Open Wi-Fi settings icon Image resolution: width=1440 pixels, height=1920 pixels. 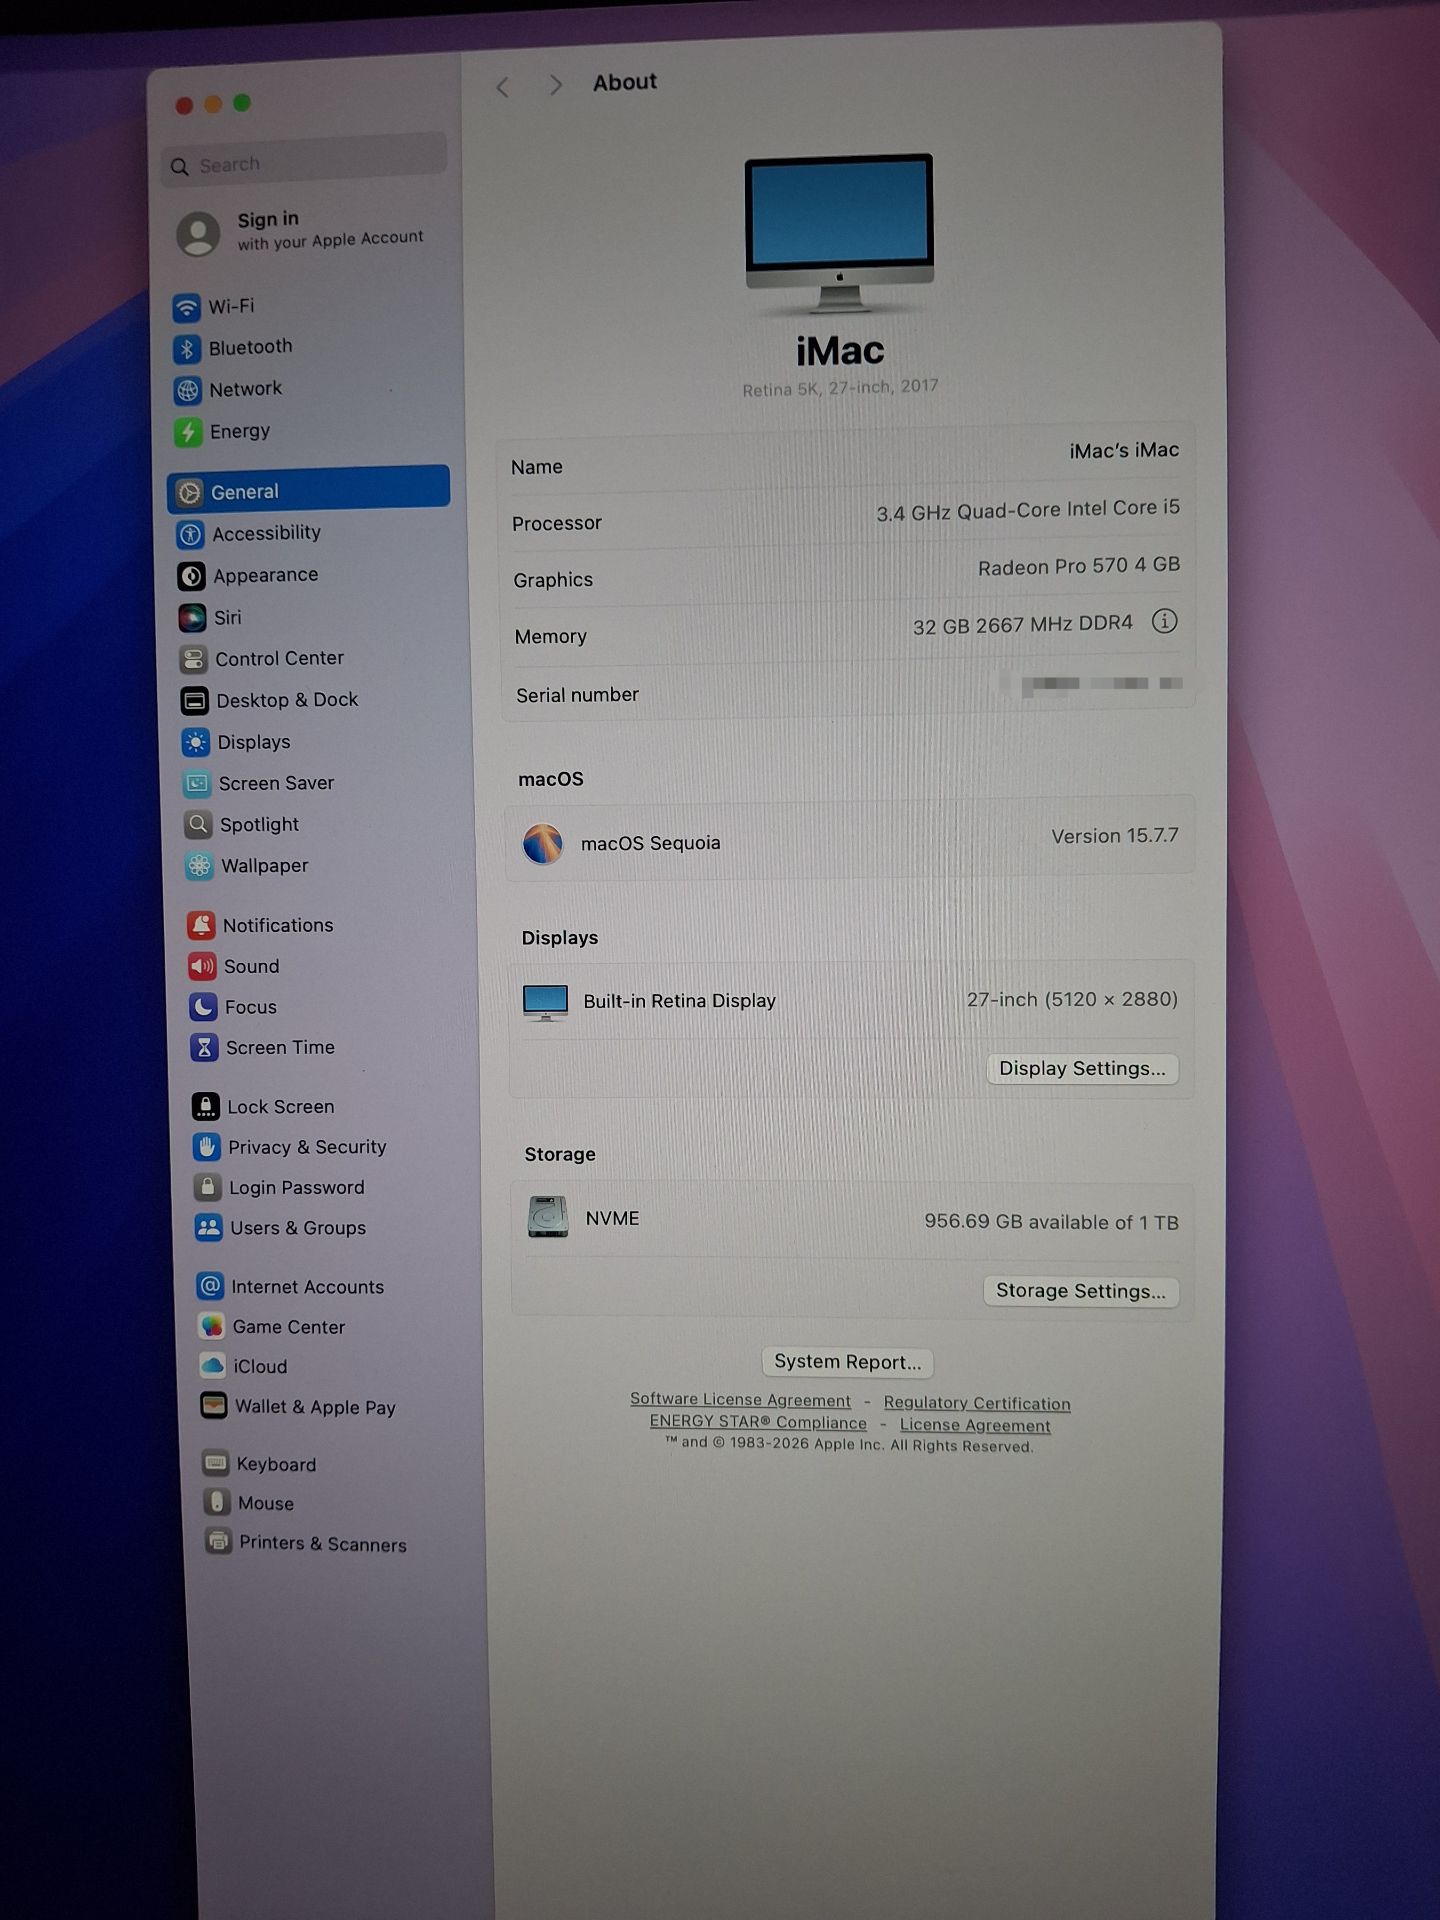(186, 307)
